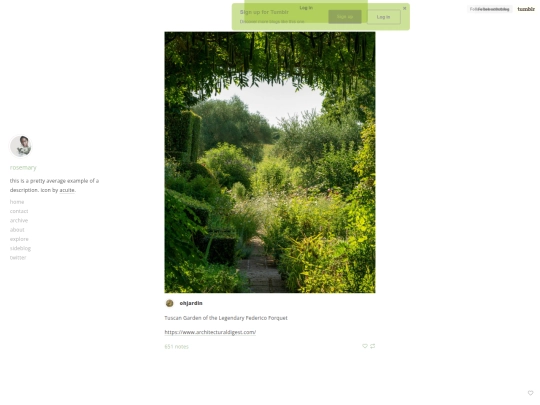Close the Sign up for Tumblr banner
Screen dimensions: 540x405
pos(405,8)
